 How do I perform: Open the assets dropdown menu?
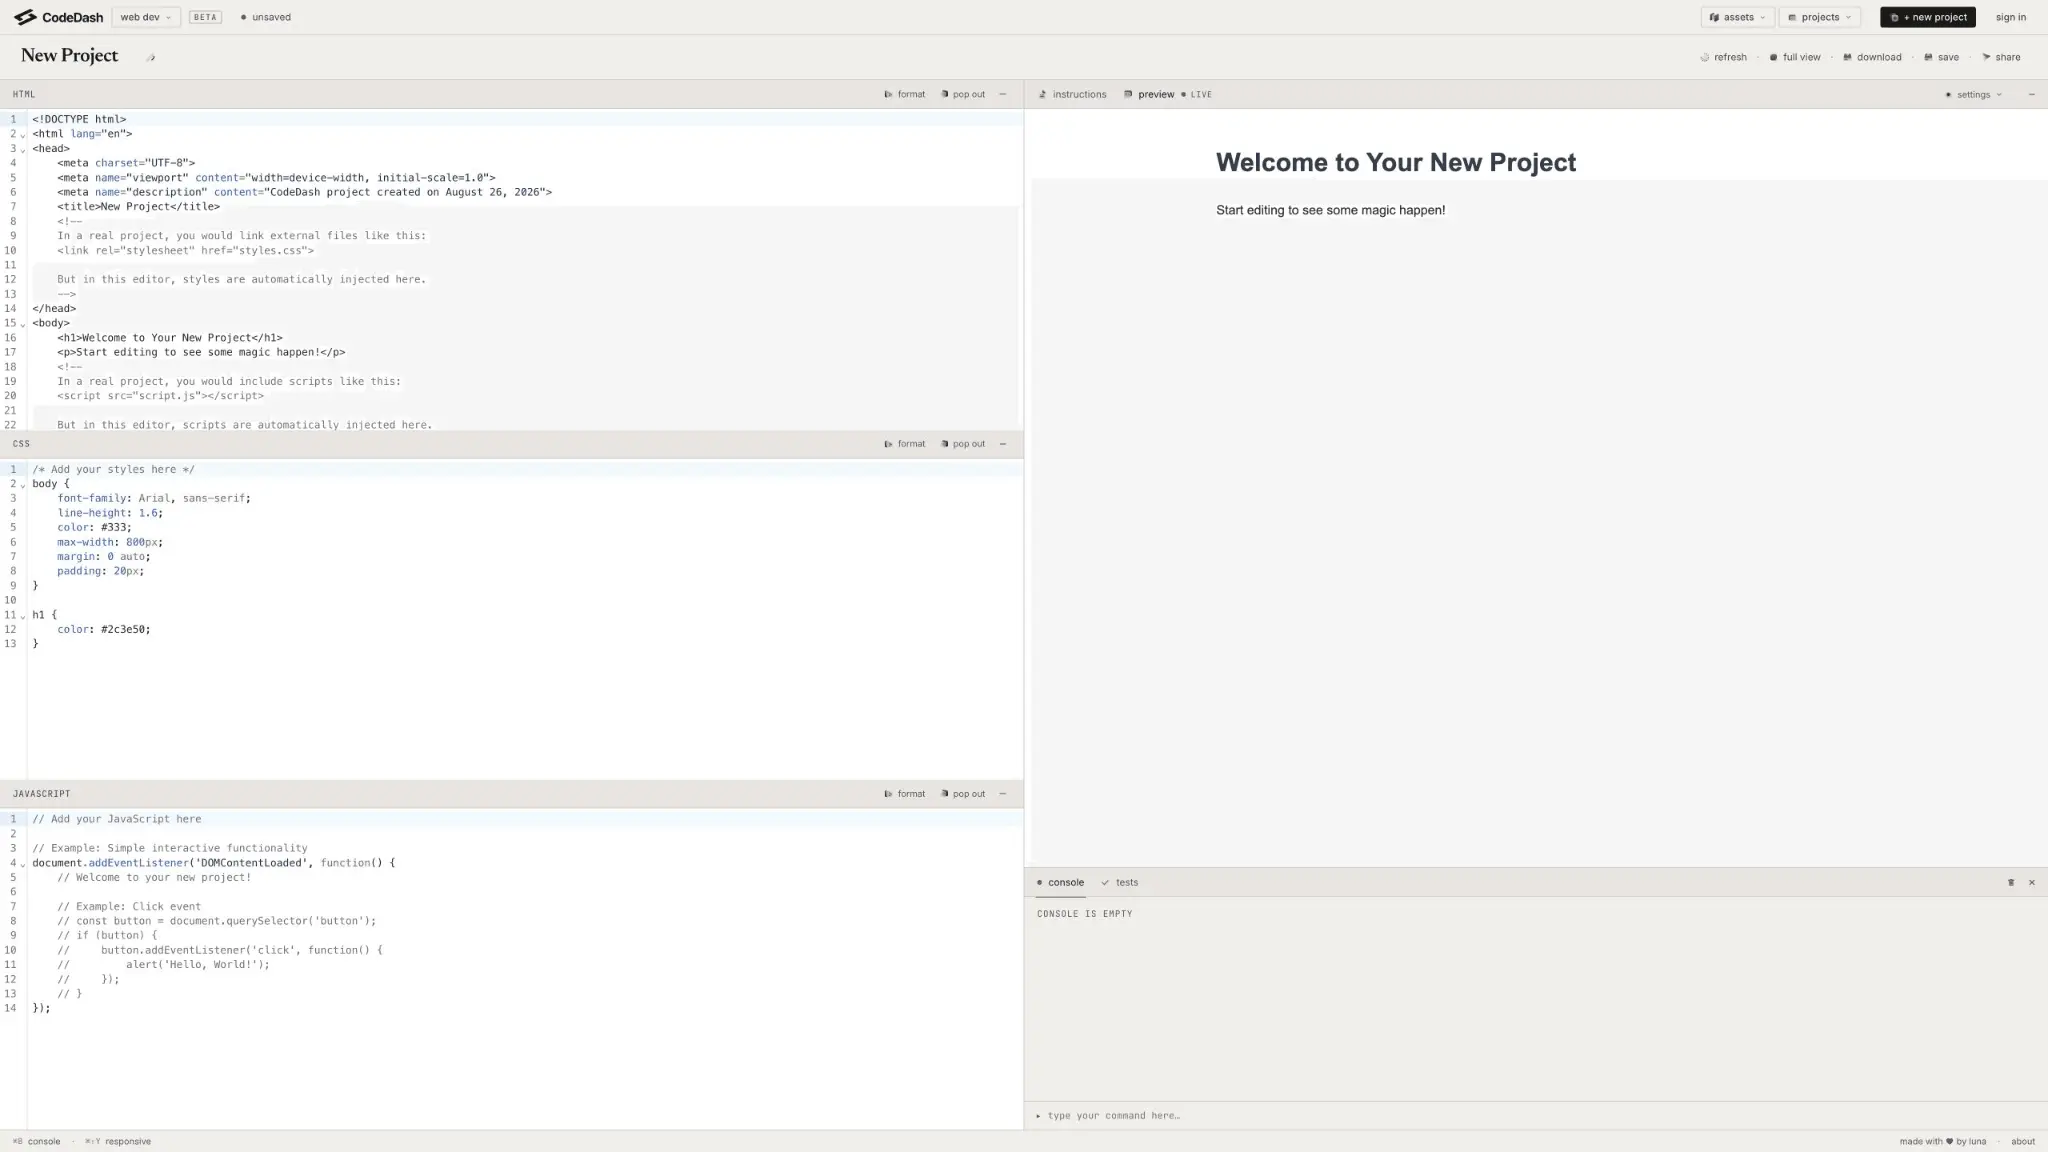[1737, 17]
